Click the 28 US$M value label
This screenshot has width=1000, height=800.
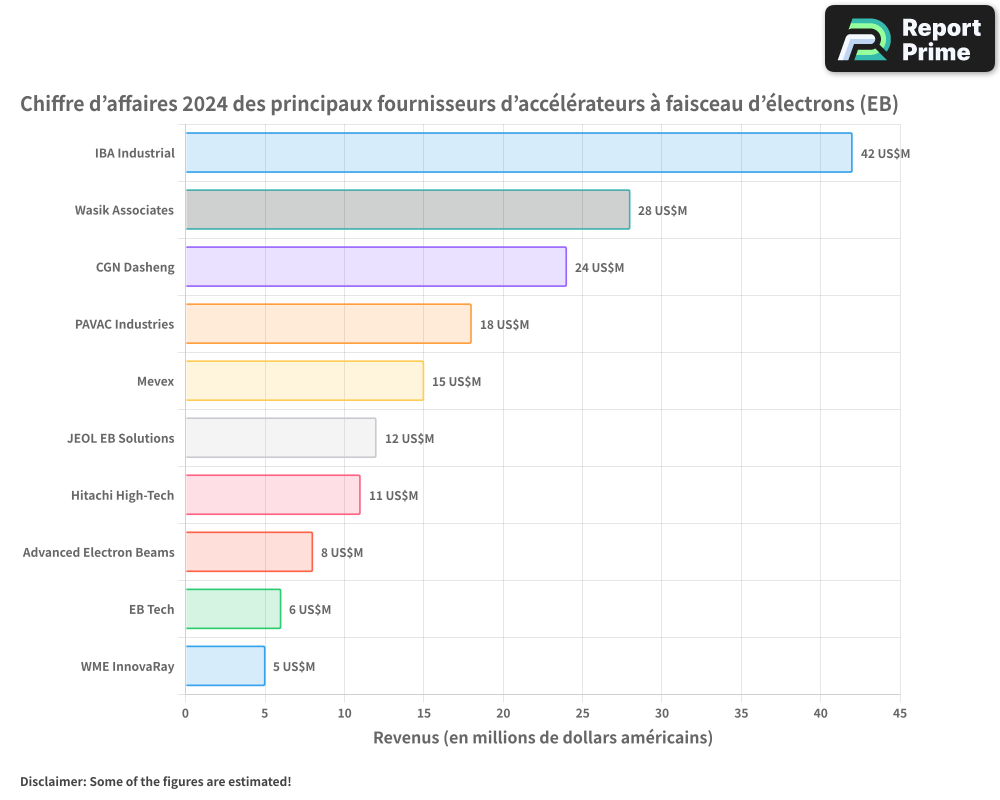(662, 211)
